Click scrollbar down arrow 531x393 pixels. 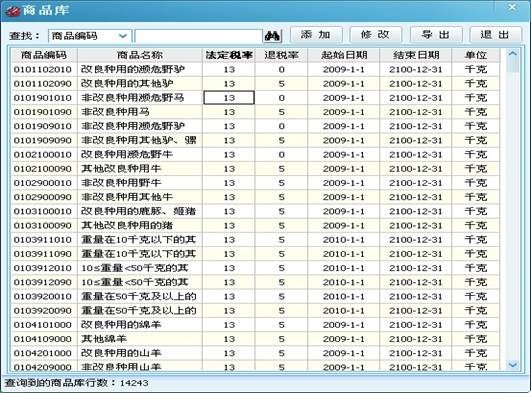click(513, 365)
